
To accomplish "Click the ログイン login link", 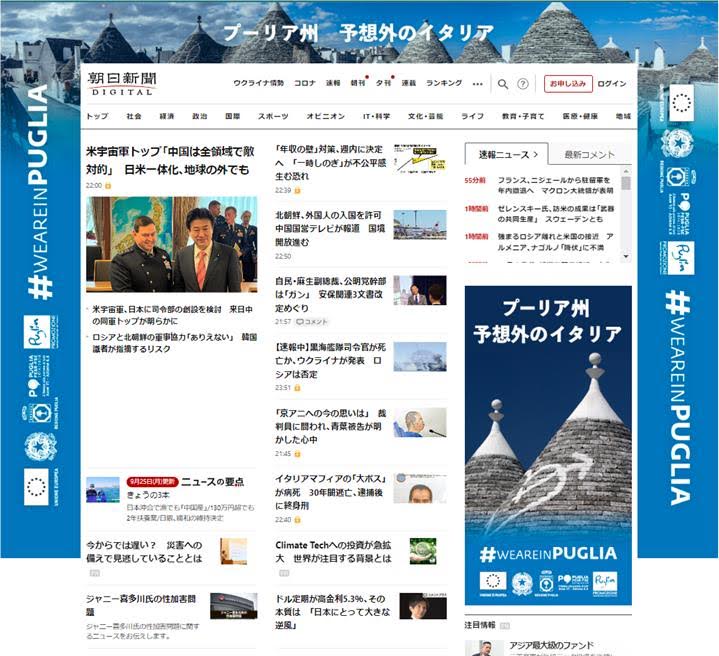I will (x=612, y=84).
